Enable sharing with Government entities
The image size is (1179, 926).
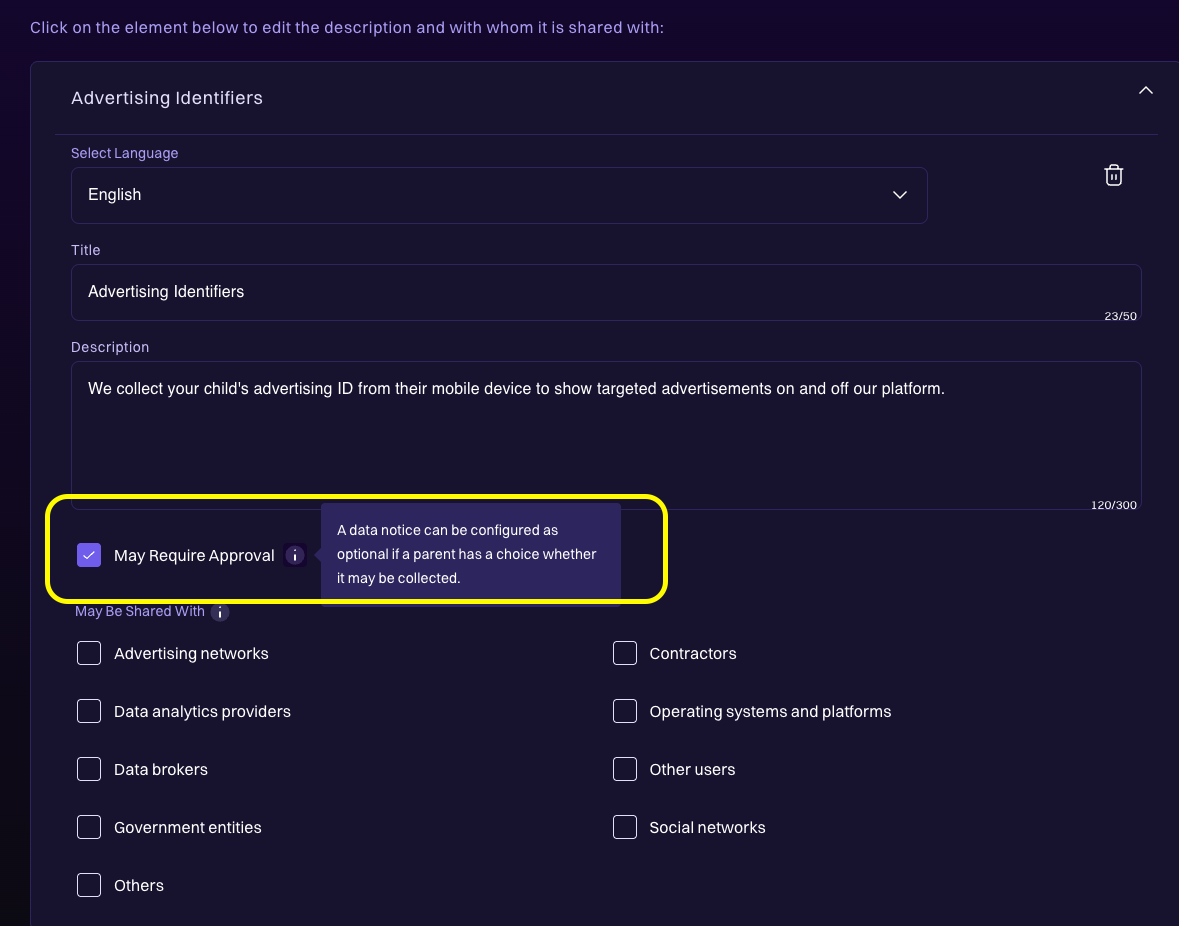click(88, 827)
